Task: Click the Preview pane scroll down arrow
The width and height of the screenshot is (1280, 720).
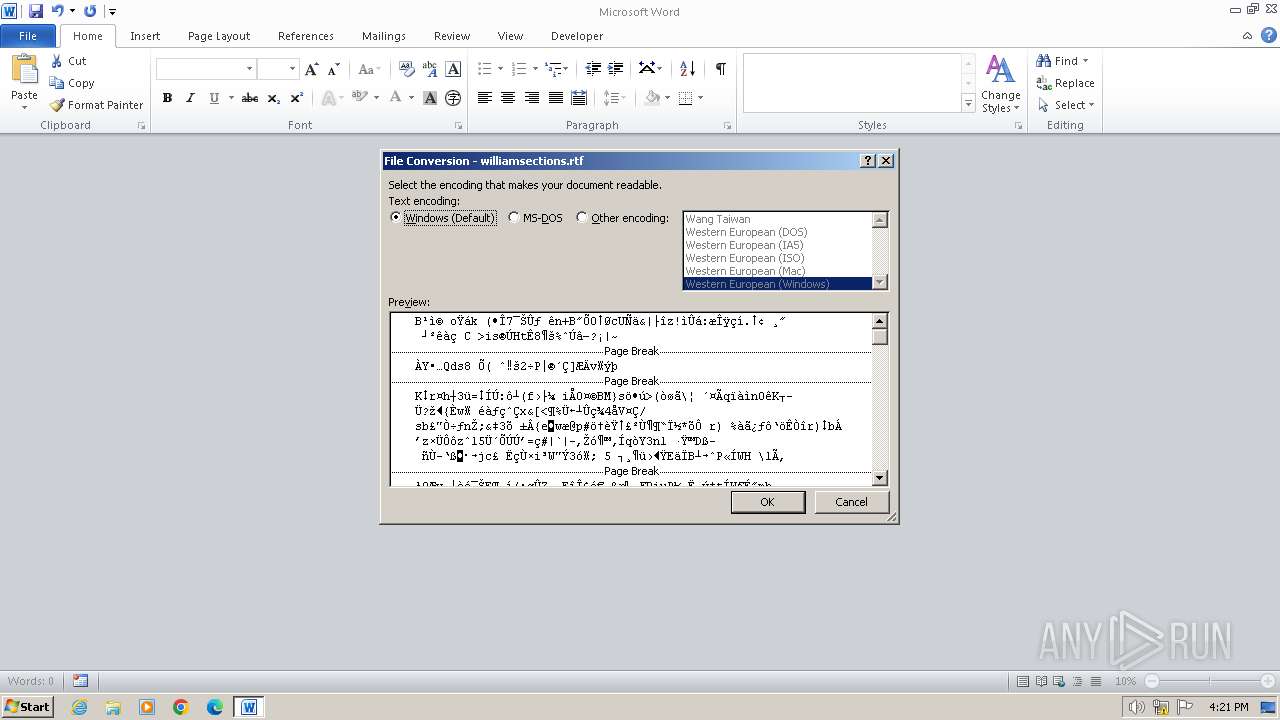Action: (x=880, y=478)
